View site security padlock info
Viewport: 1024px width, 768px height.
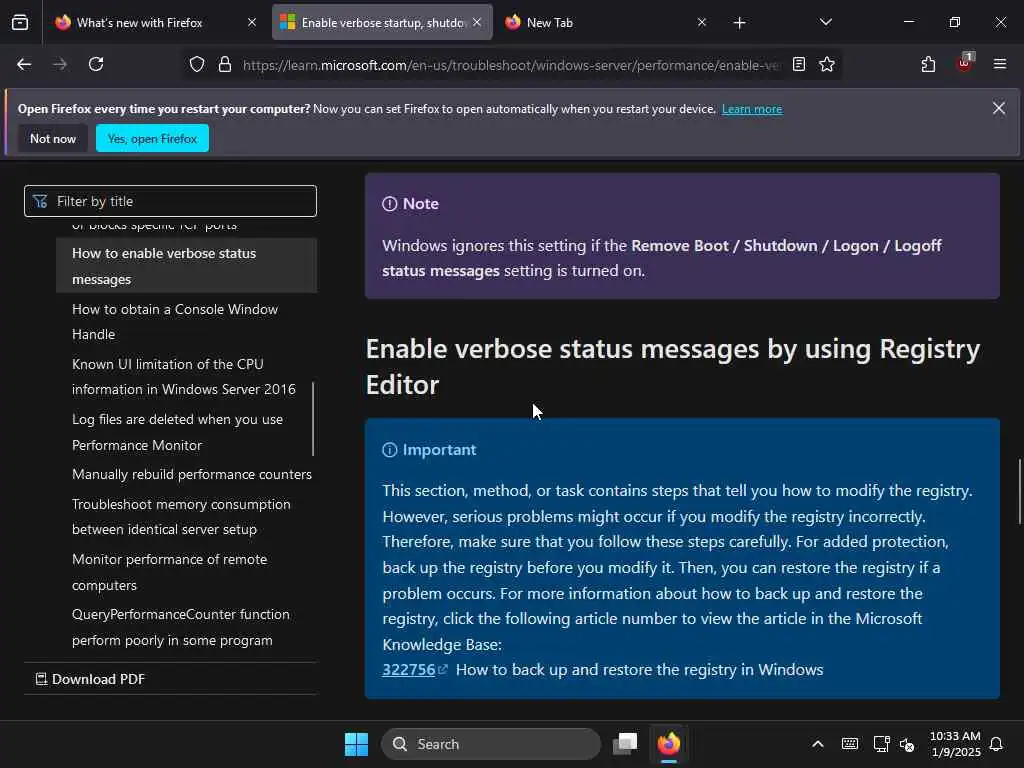(225, 64)
